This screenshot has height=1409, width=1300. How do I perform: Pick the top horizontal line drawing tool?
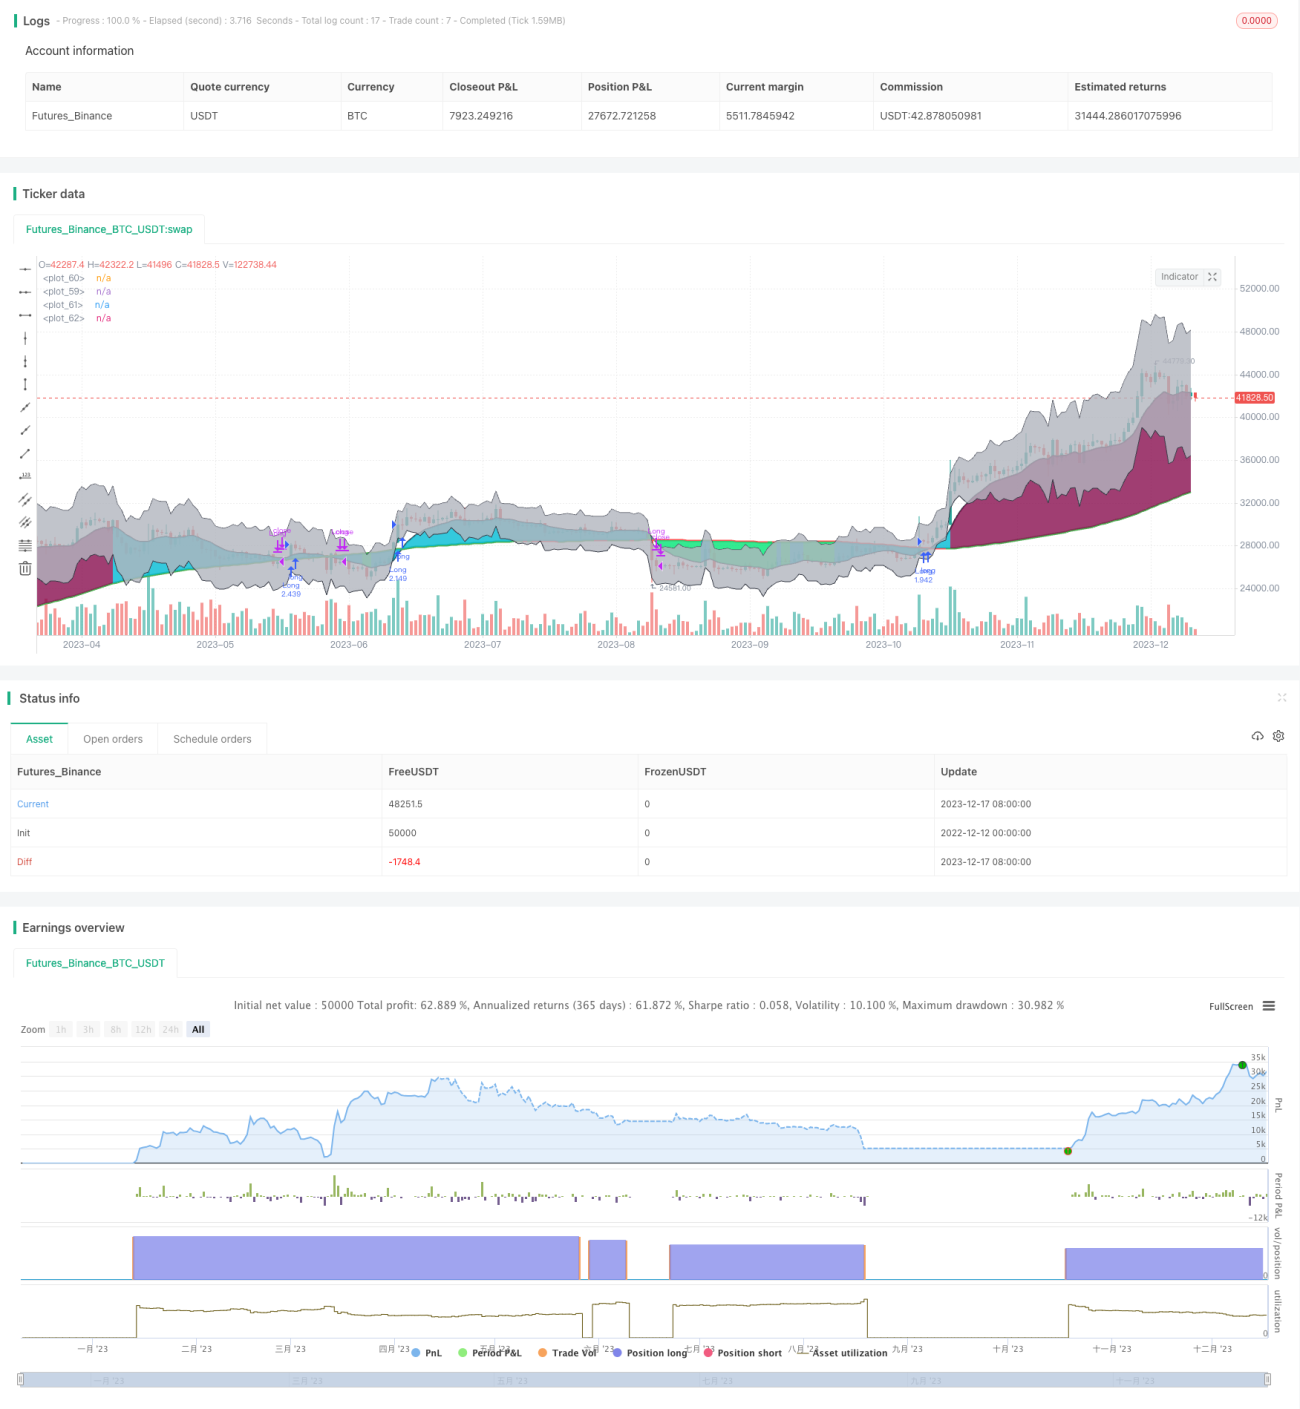pyautogui.click(x=25, y=269)
